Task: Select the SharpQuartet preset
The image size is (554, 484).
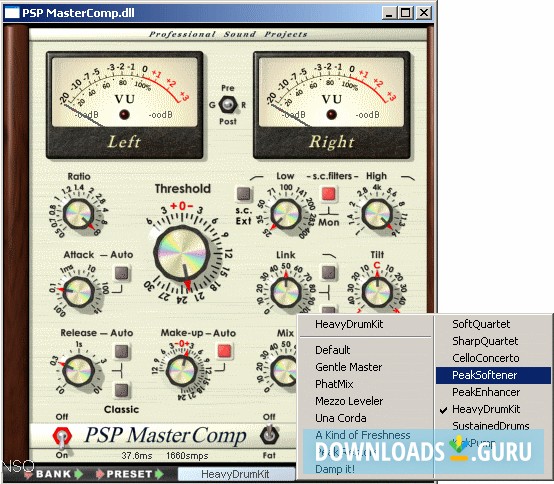Action: pyautogui.click(x=493, y=341)
